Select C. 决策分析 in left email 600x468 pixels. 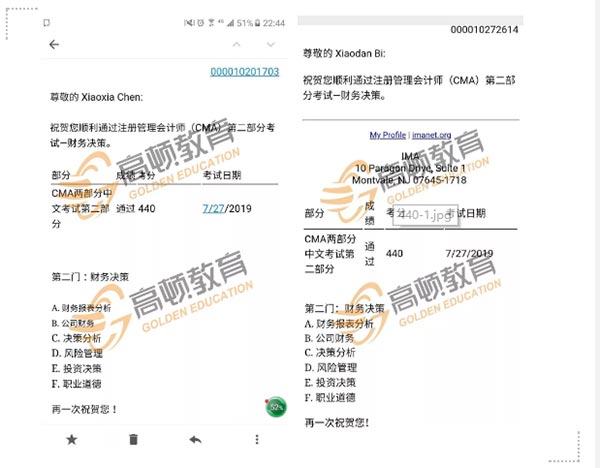coord(76,338)
